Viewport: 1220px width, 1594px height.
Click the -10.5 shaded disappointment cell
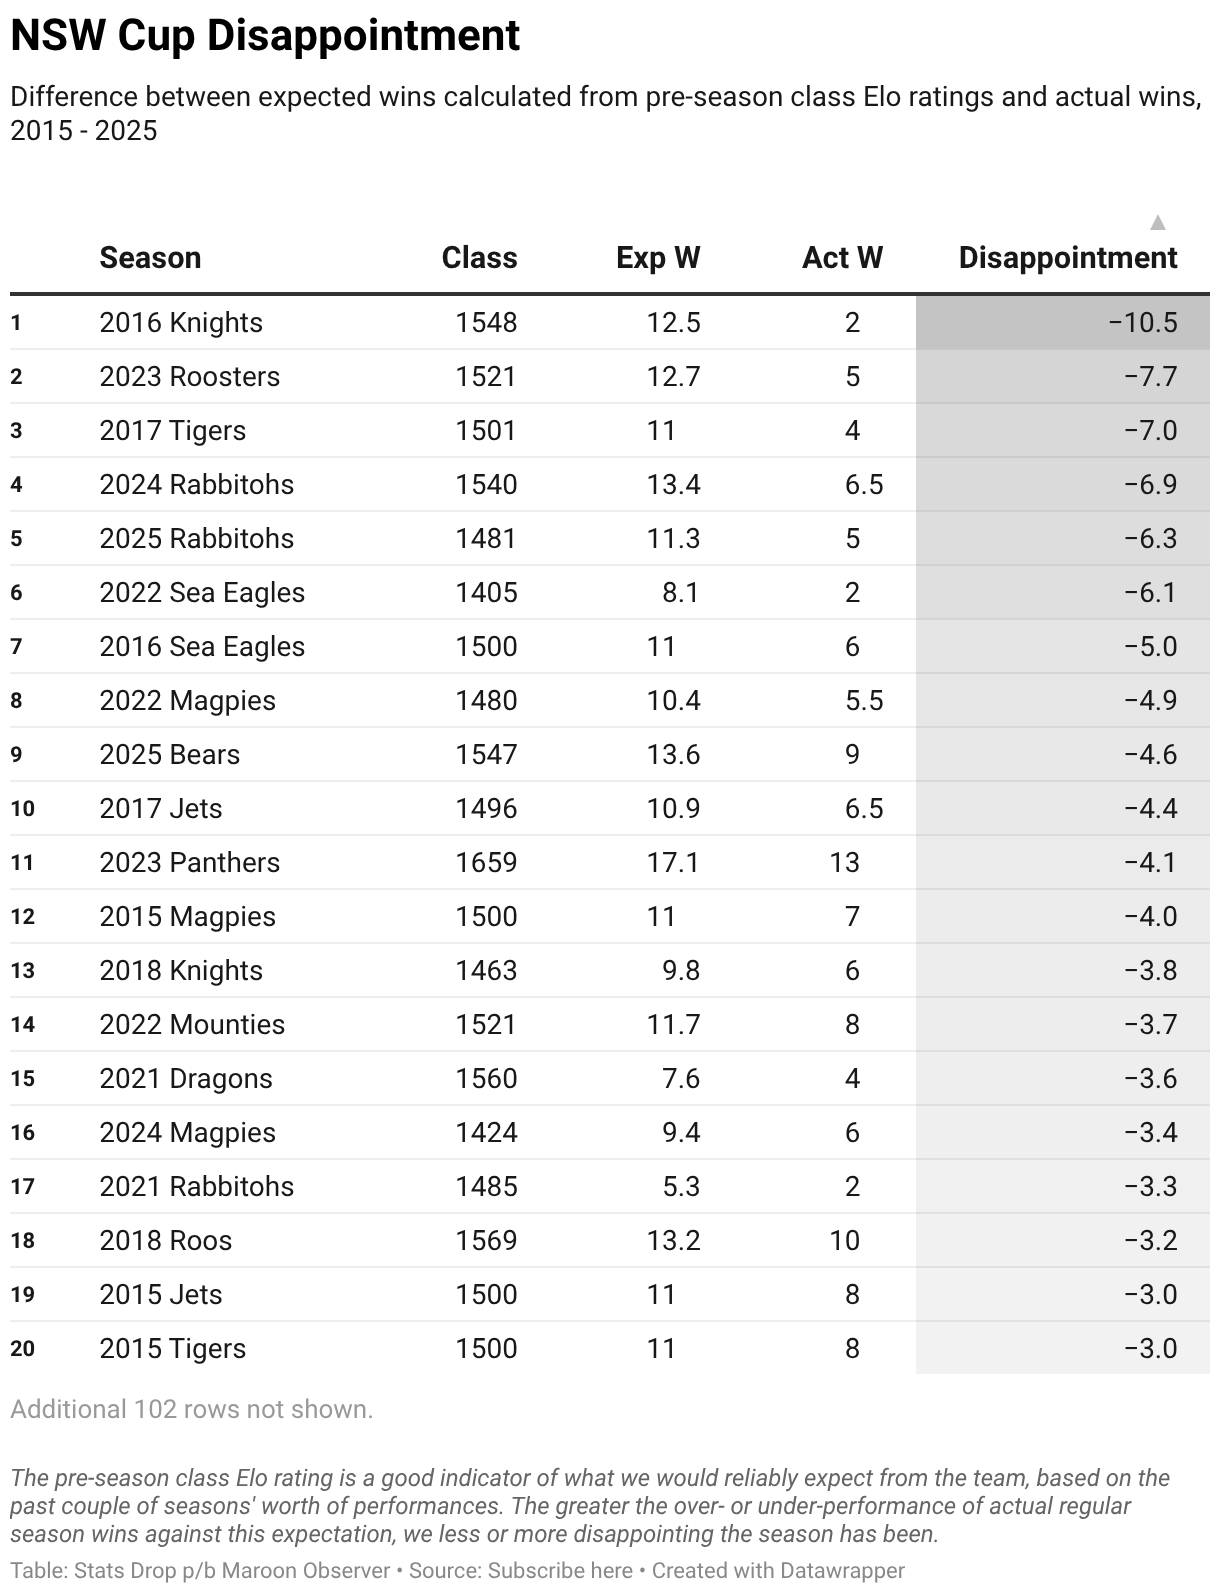coord(1063,322)
